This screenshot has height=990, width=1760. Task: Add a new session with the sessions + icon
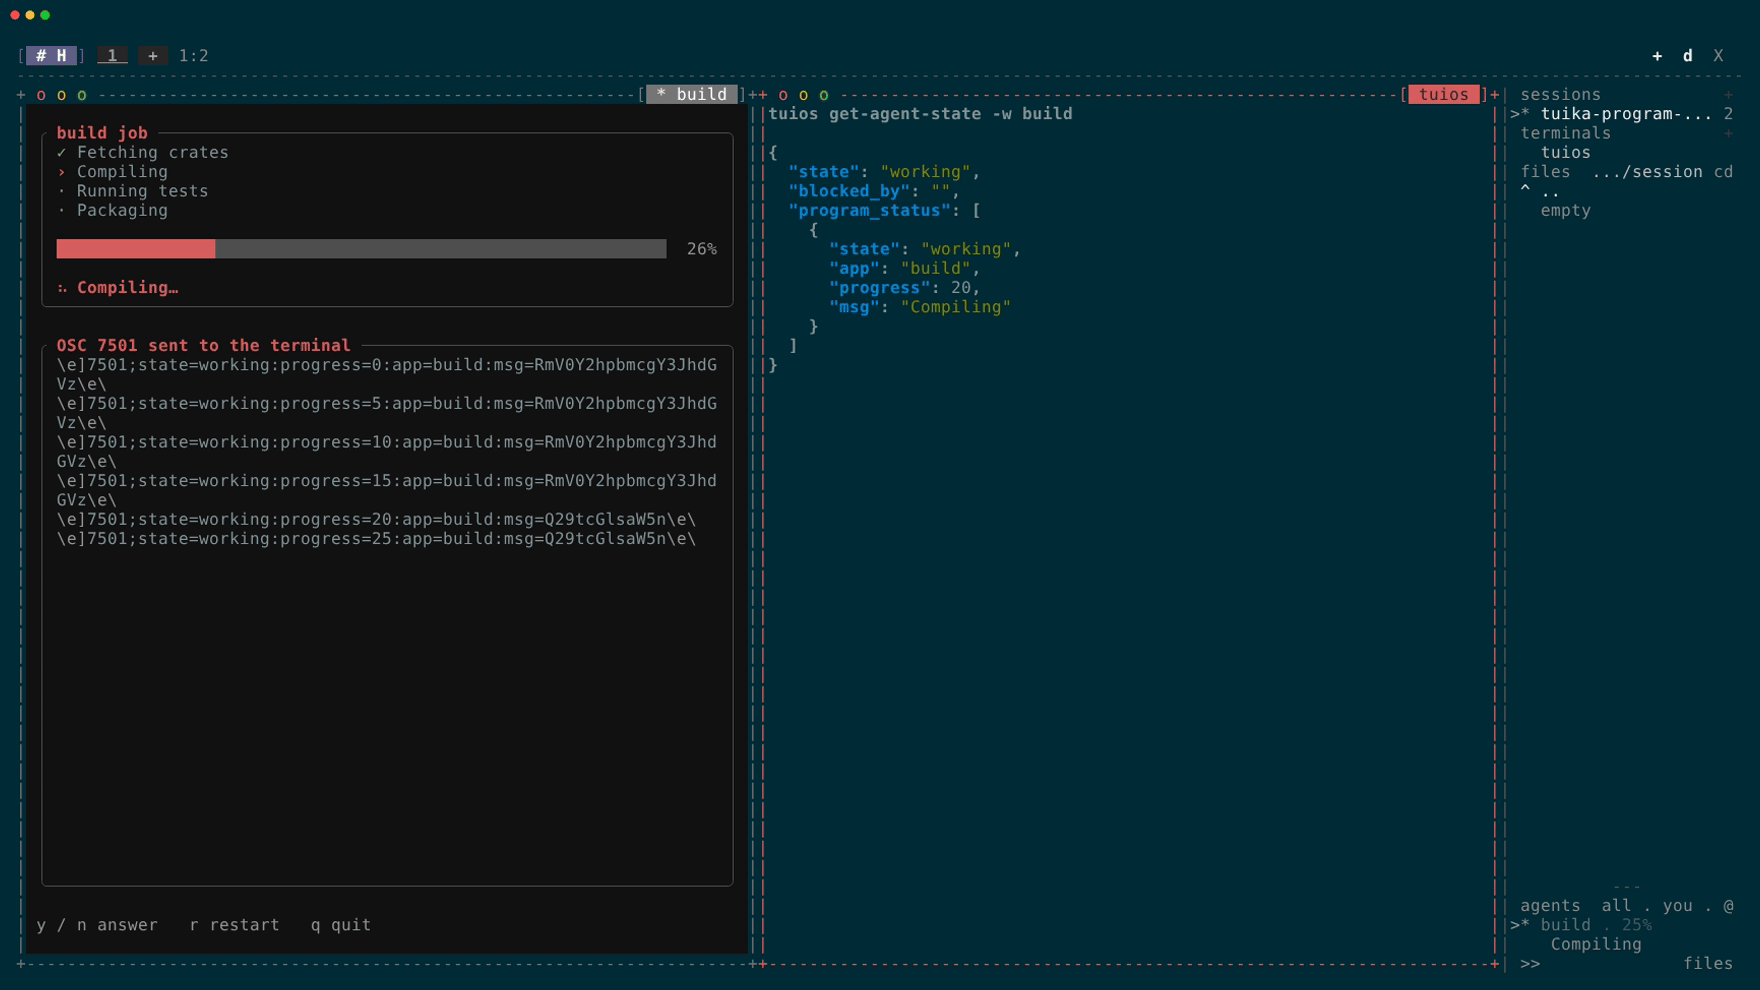pos(1728,95)
